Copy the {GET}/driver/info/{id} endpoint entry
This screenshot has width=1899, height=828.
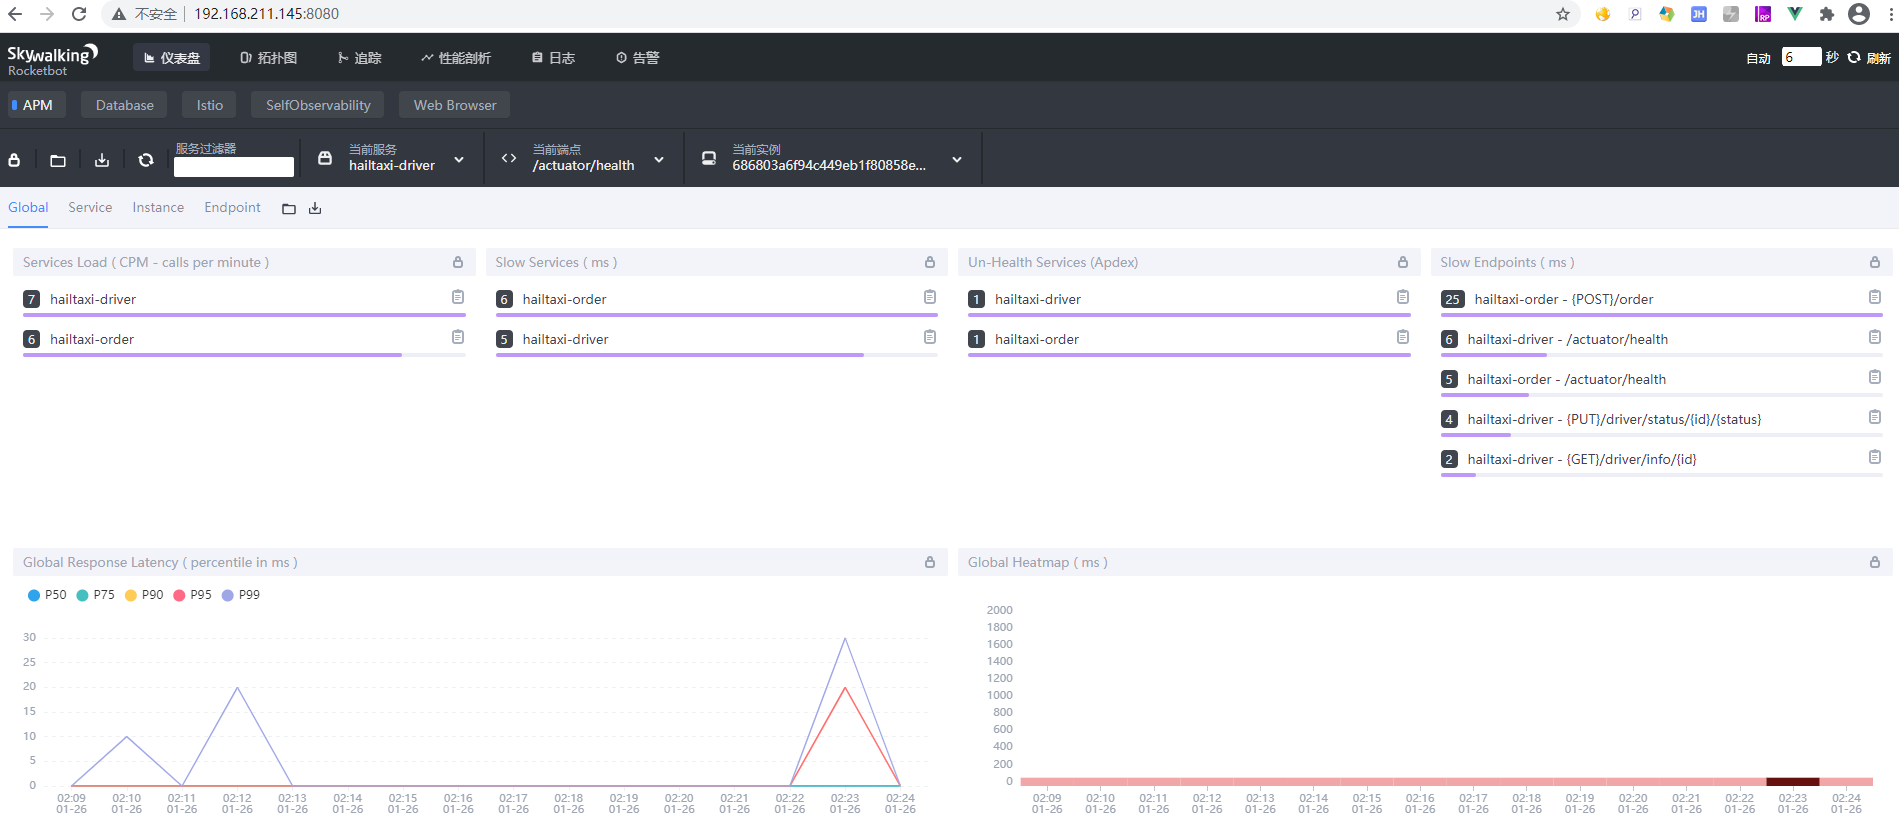pyautogui.click(x=1875, y=457)
